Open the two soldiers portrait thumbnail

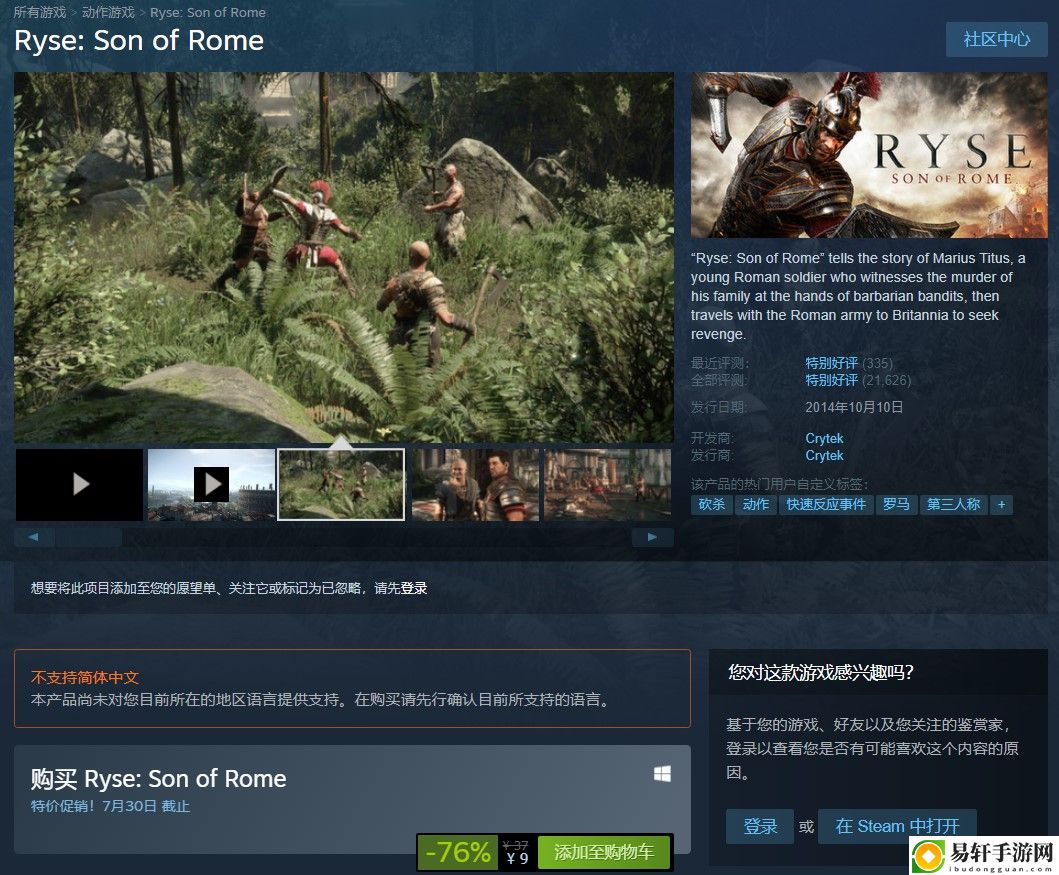[475, 484]
